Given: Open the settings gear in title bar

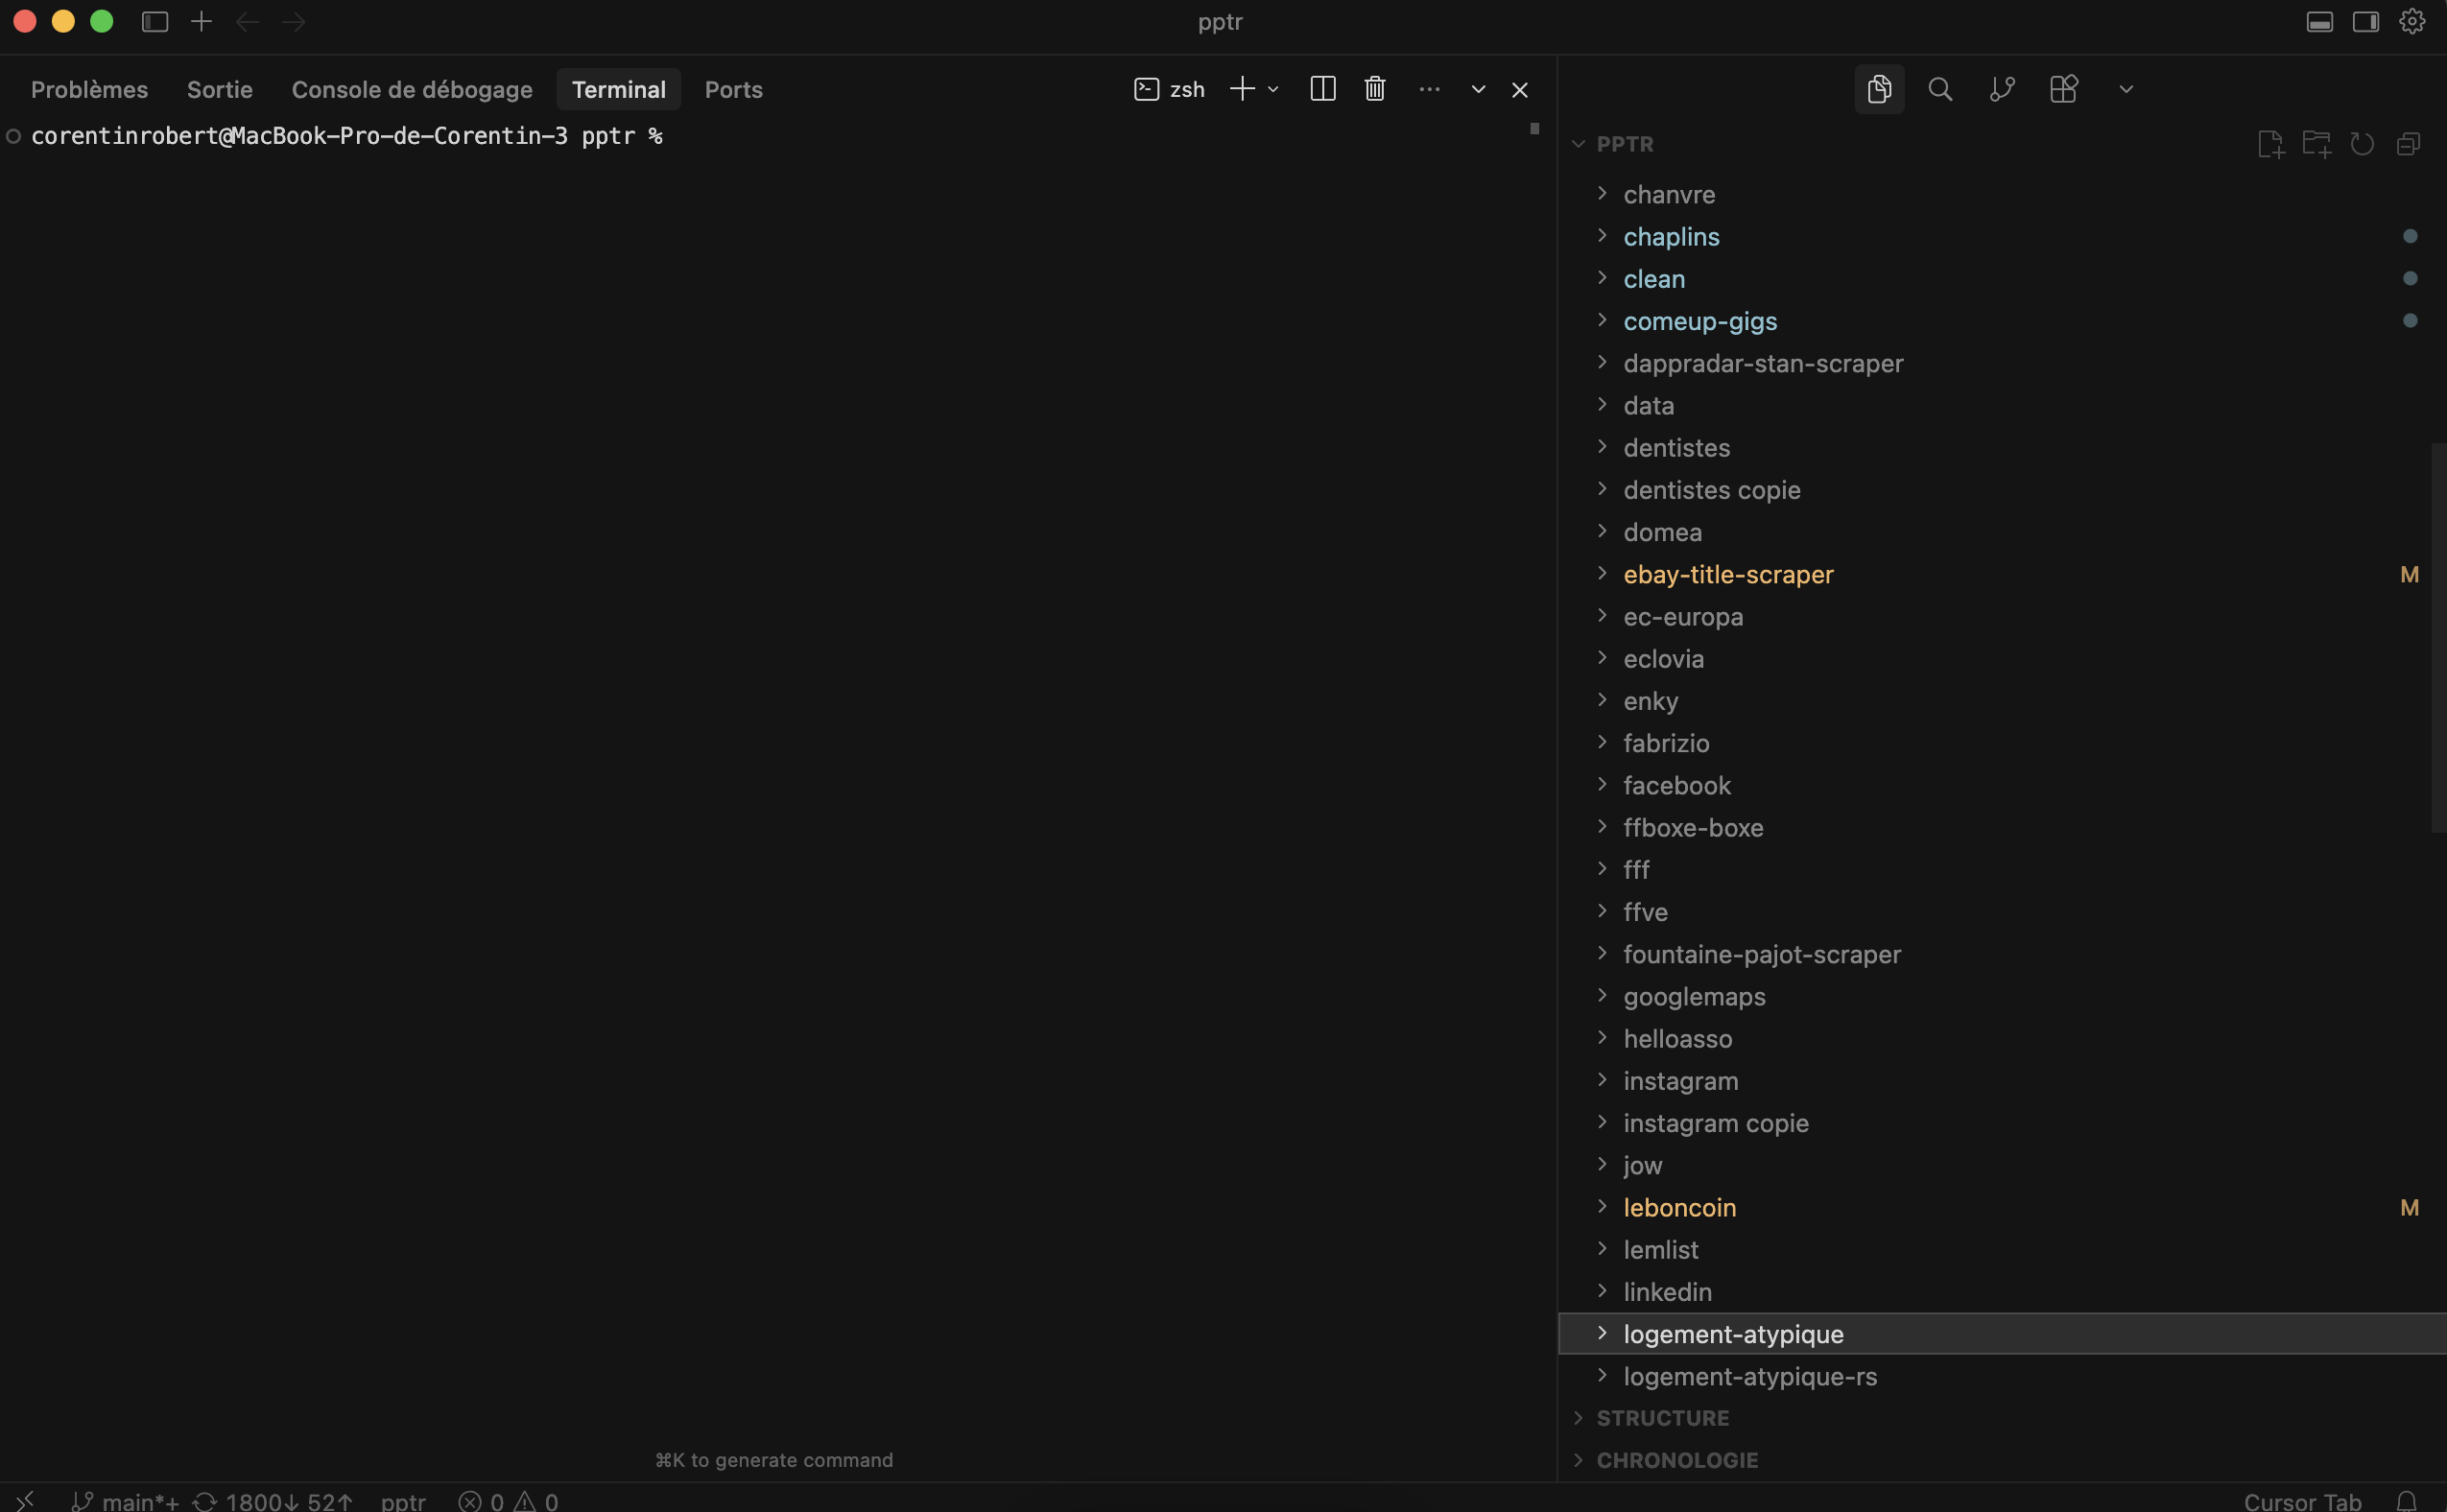Looking at the screenshot, I should (x=2411, y=21).
